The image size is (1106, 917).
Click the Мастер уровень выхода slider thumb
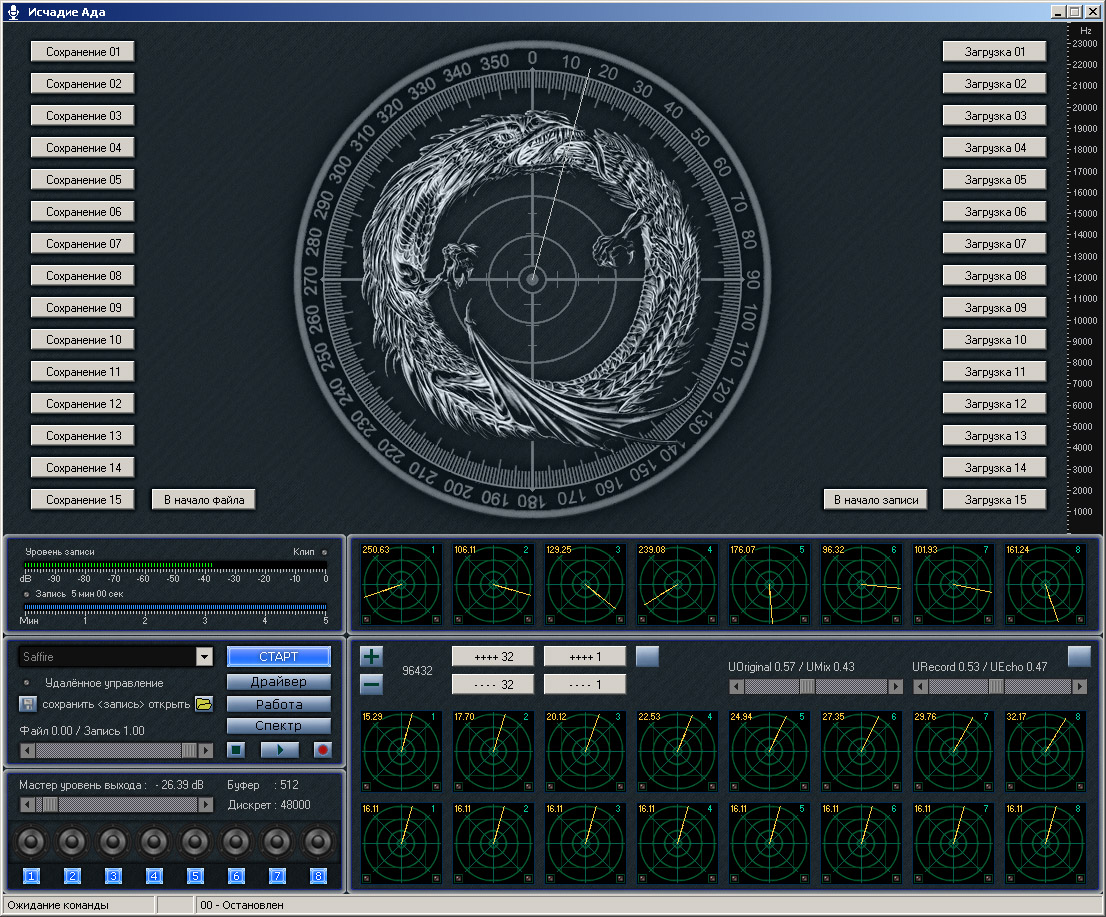(51, 804)
